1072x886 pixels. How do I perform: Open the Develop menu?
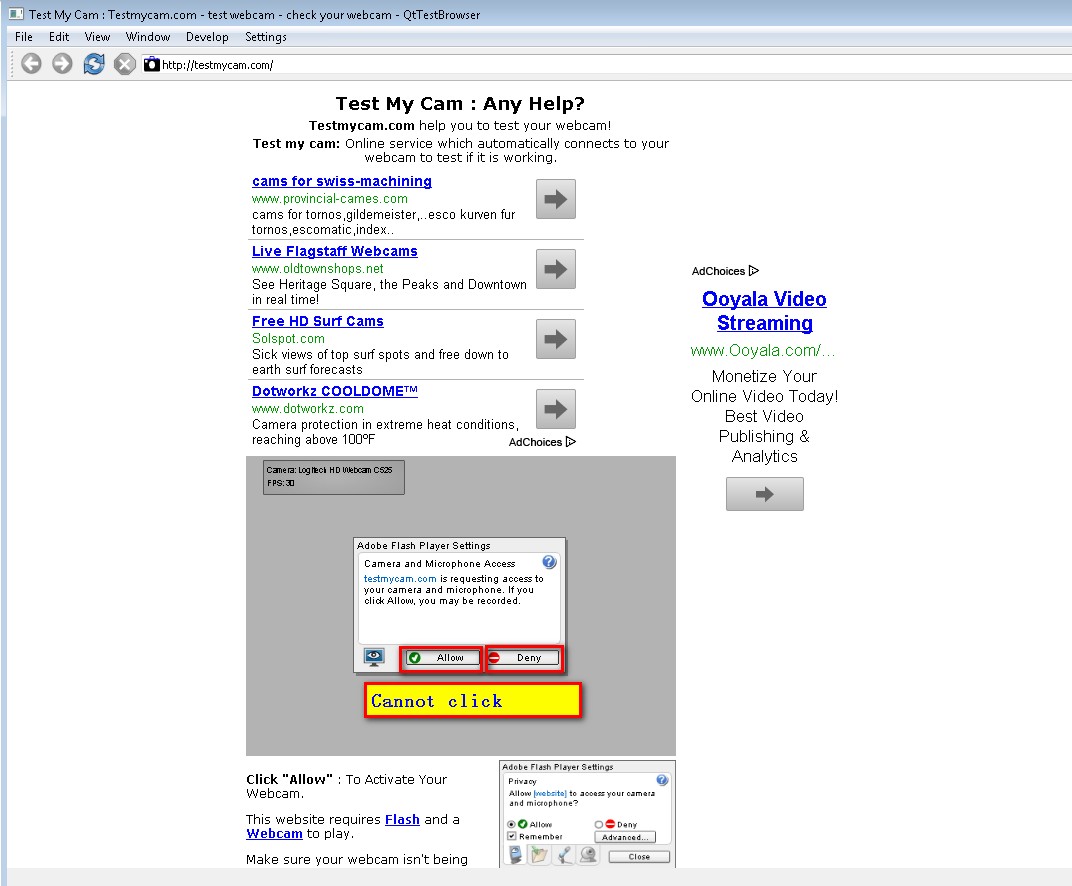click(207, 37)
